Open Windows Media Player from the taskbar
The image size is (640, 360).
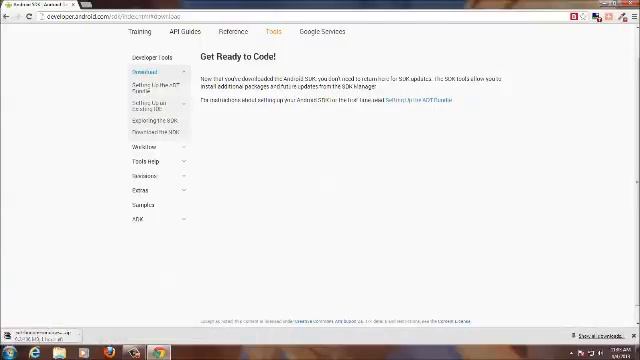[84, 352]
